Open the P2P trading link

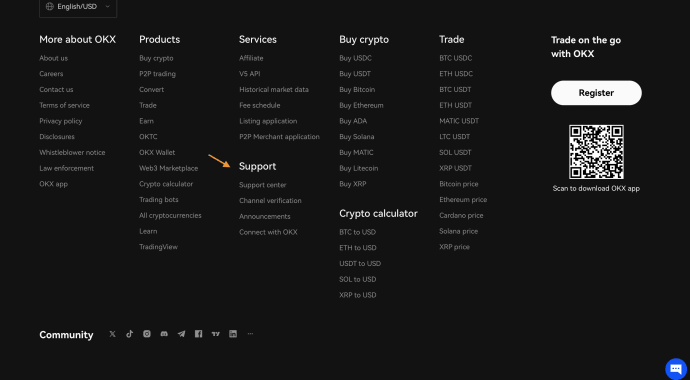coord(158,74)
